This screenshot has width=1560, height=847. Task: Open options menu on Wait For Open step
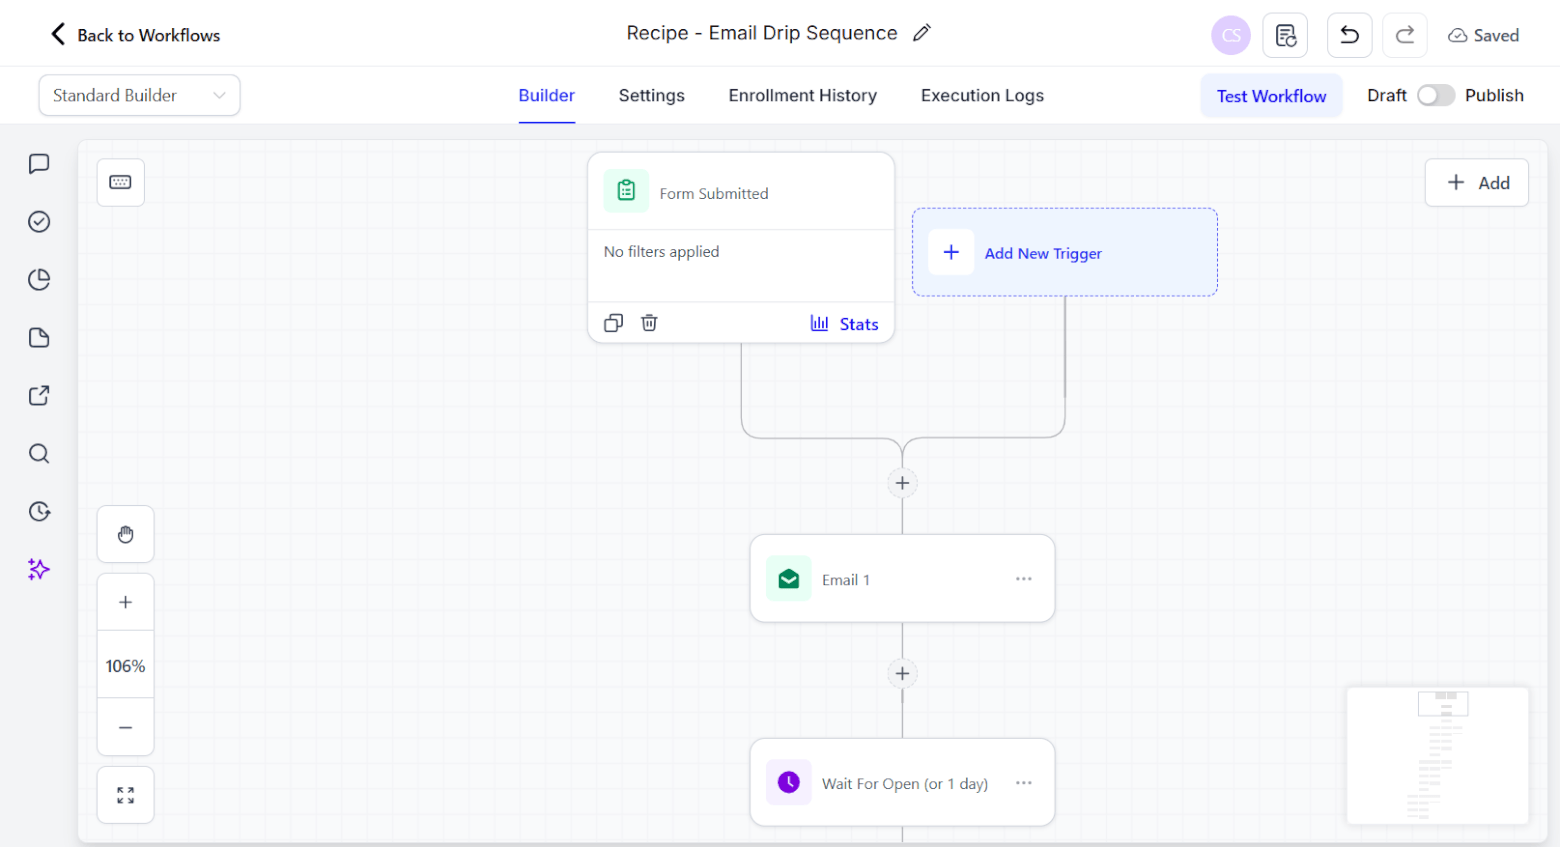pyautogui.click(x=1023, y=783)
